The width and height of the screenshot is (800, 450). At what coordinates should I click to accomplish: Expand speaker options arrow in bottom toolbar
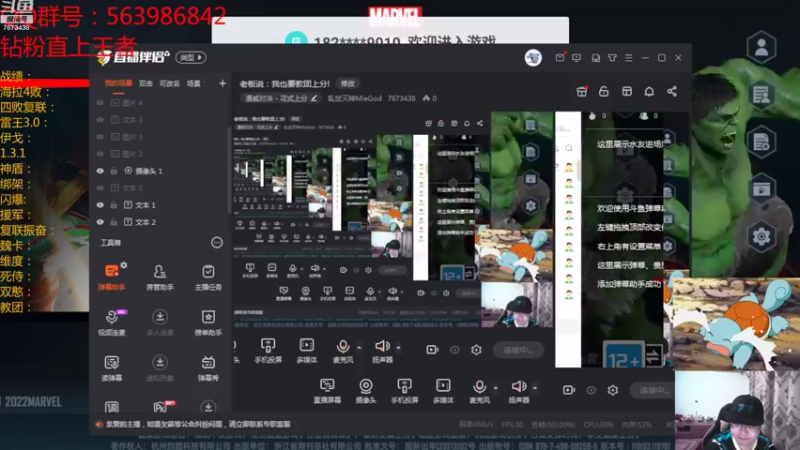tap(535, 388)
